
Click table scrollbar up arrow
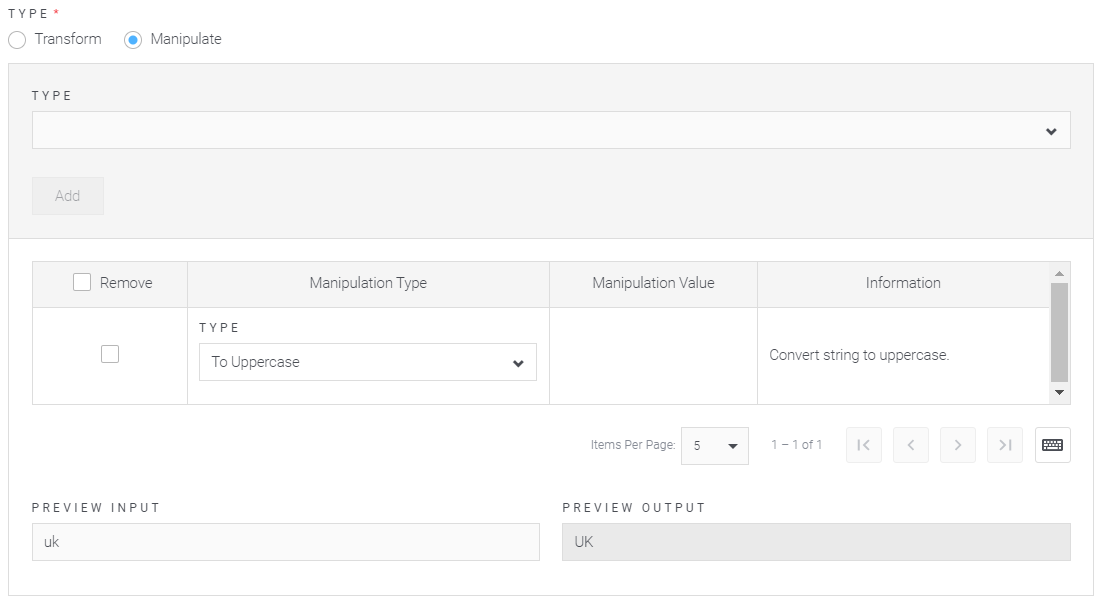(x=1060, y=273)
